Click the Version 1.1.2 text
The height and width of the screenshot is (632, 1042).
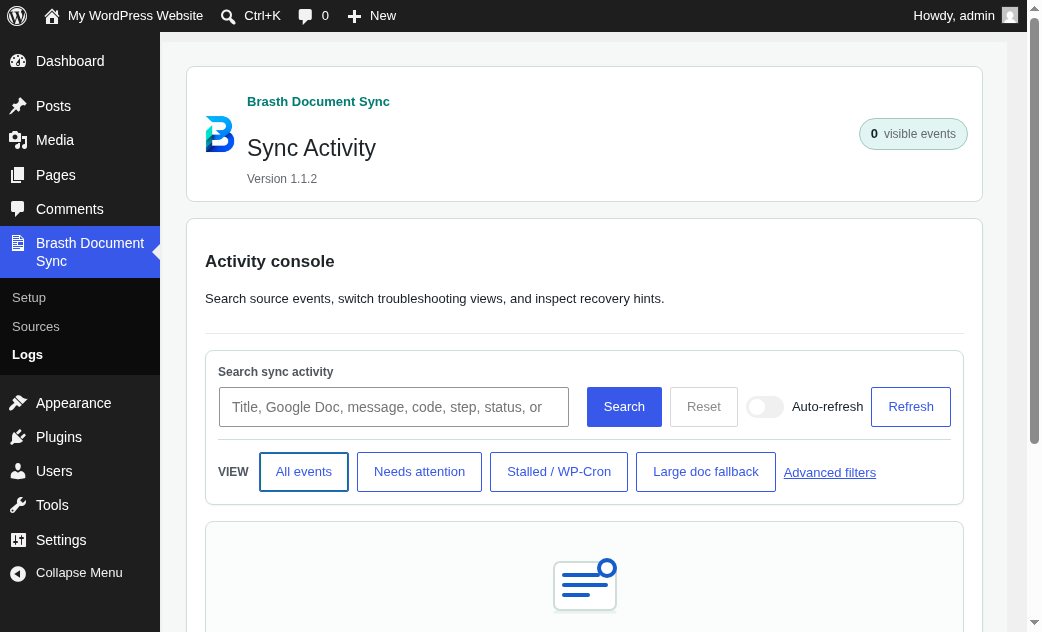pyautogui.click(x=282, y=179)
